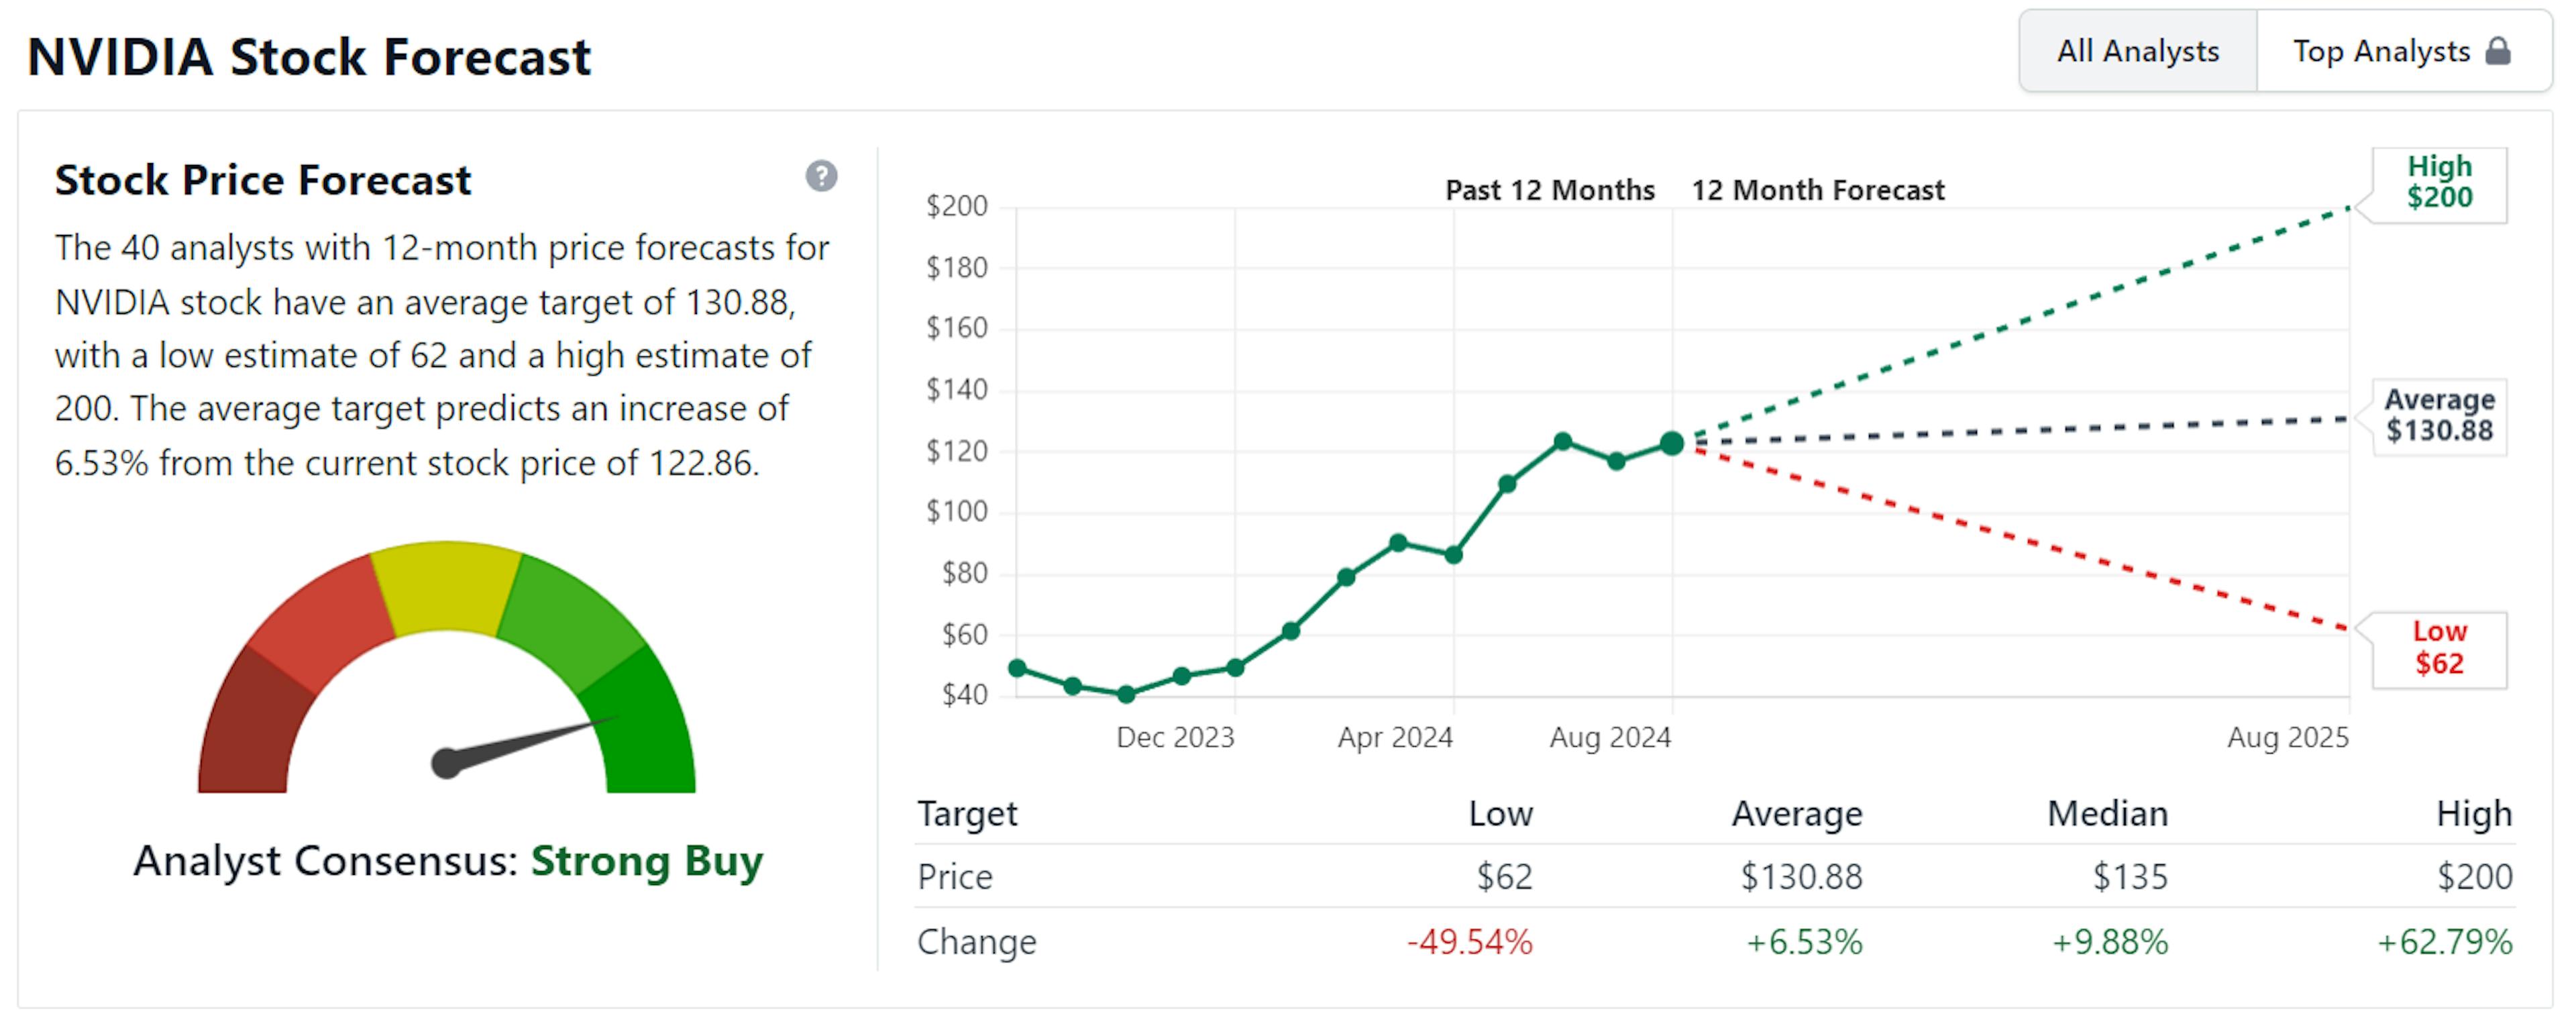Click the +62.79% high change value
The height and width of the screenshot is (1026, 2576).
click(2444, 942)
